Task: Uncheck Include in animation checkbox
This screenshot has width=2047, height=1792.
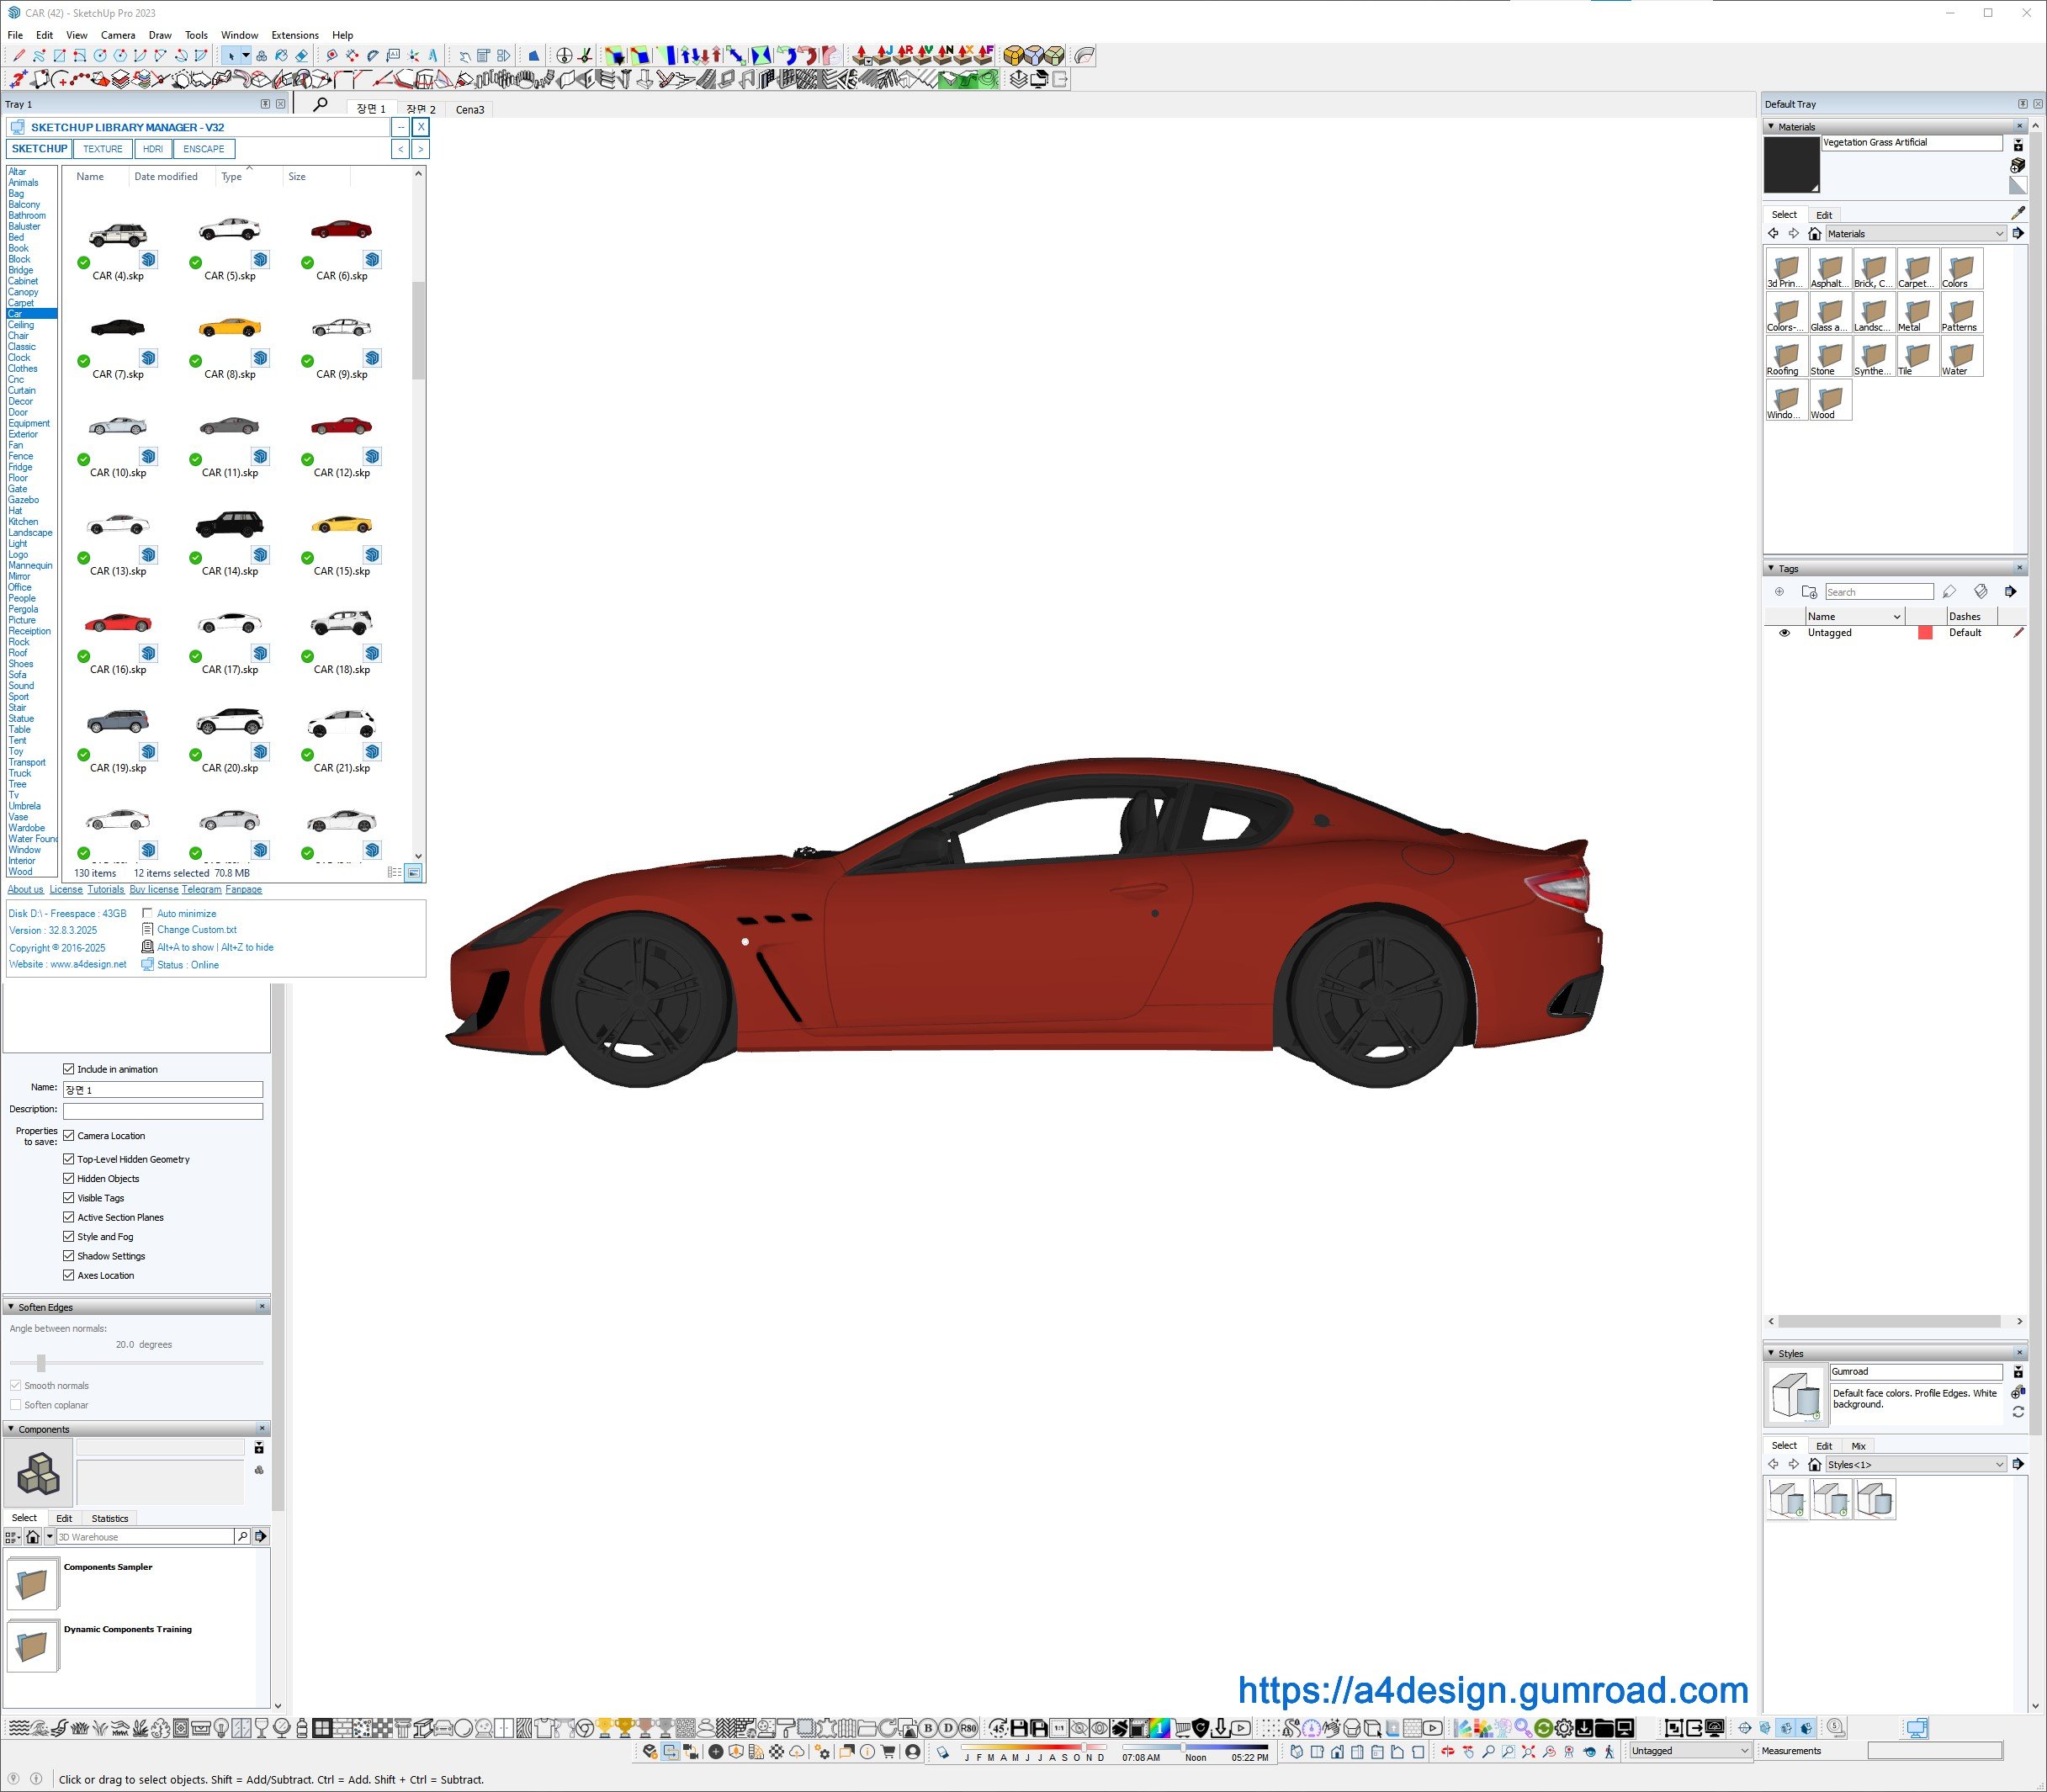Action: pos(69,1069)
